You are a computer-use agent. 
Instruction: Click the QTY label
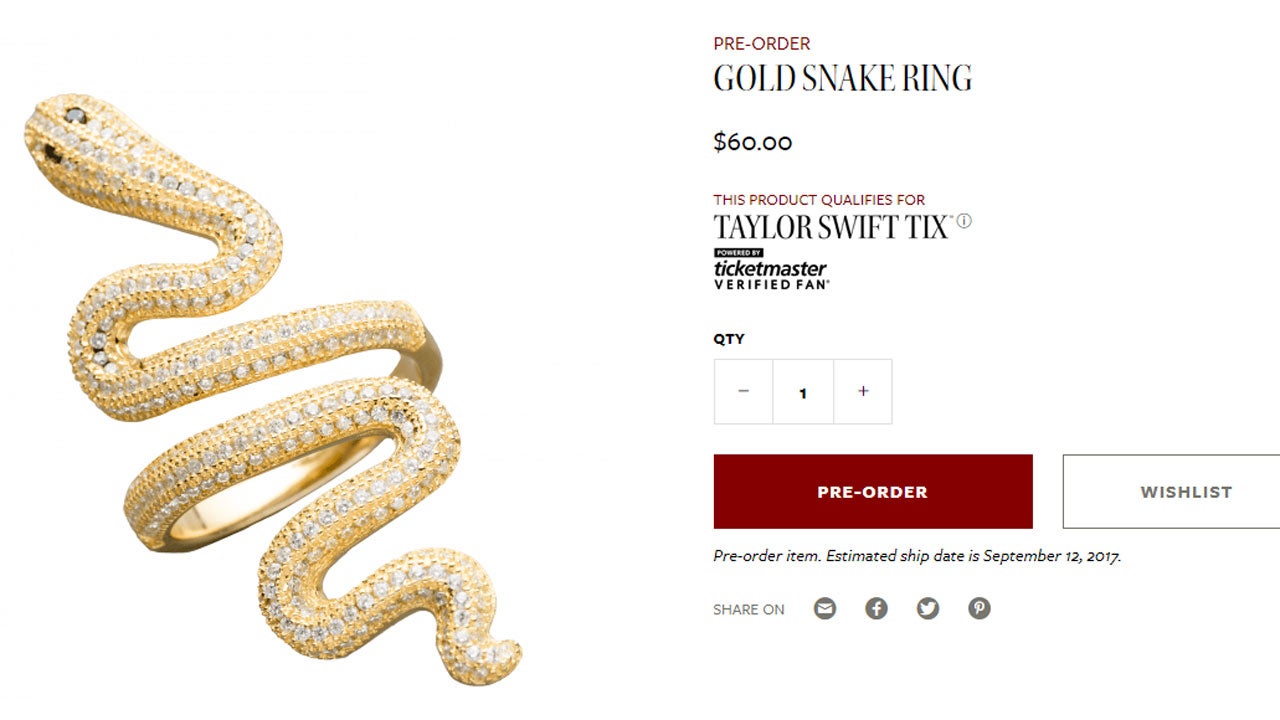(728, 339)
